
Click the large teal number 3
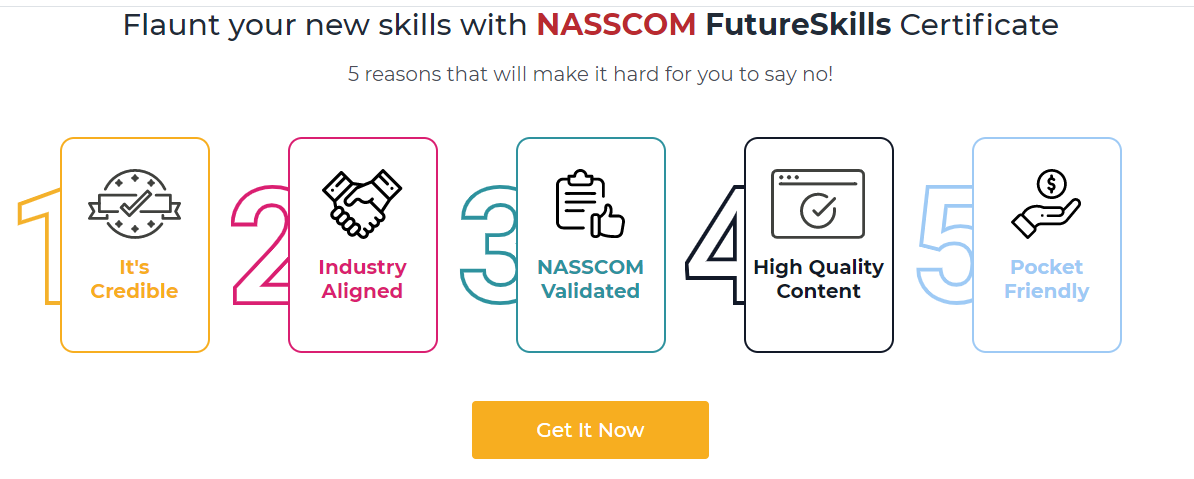487,250
